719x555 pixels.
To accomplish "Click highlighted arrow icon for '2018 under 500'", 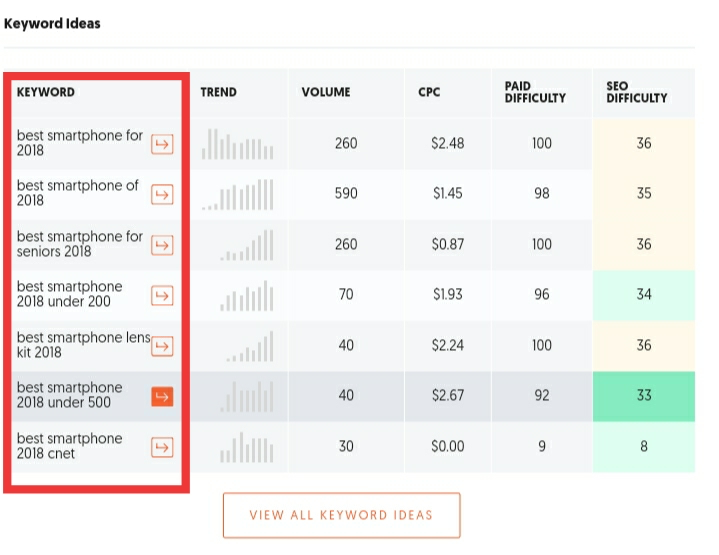I will coord(162,397).
